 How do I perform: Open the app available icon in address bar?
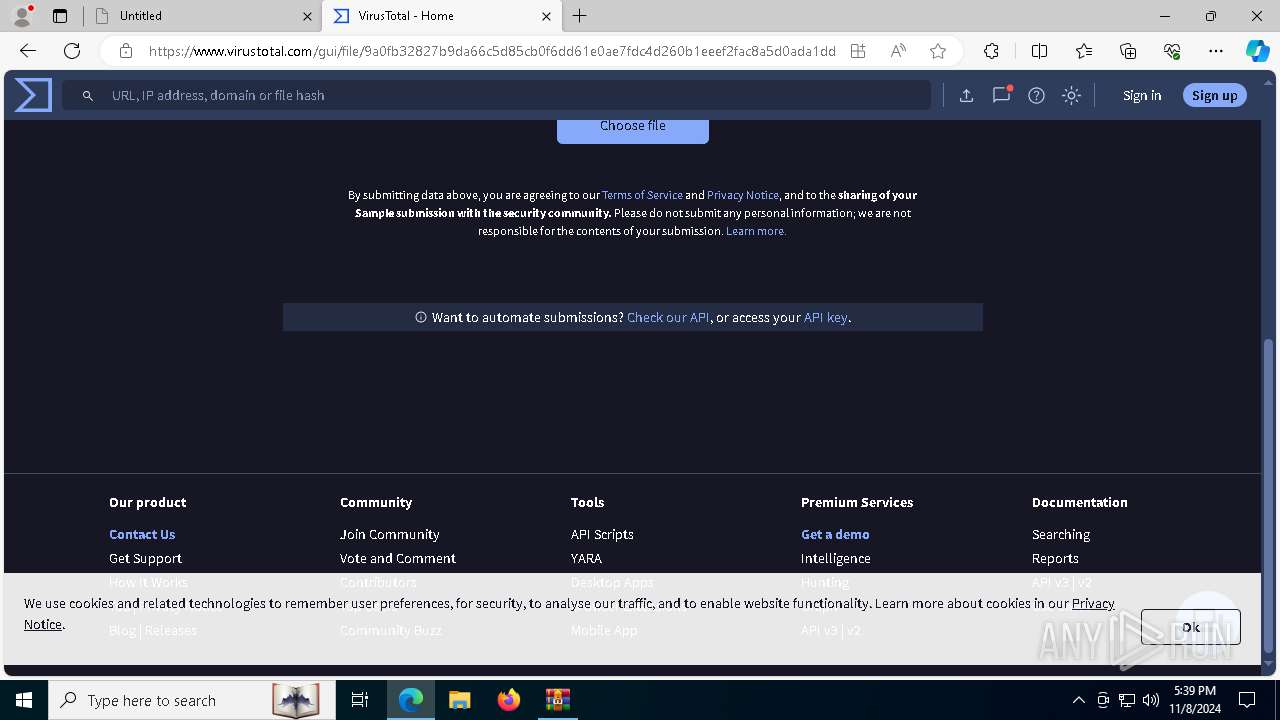[x=858, y=51]
